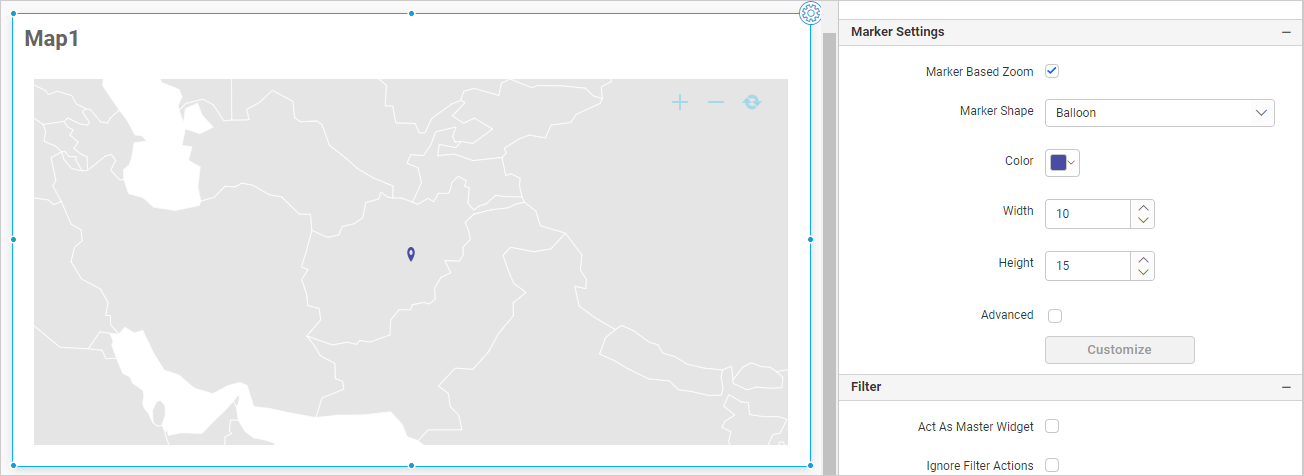The height and width of the screenshot is (476, 1304).
Task: Toggle Ignore Filter Actions checkbox
Action: pyautogui.click(x=1052, y=465)
